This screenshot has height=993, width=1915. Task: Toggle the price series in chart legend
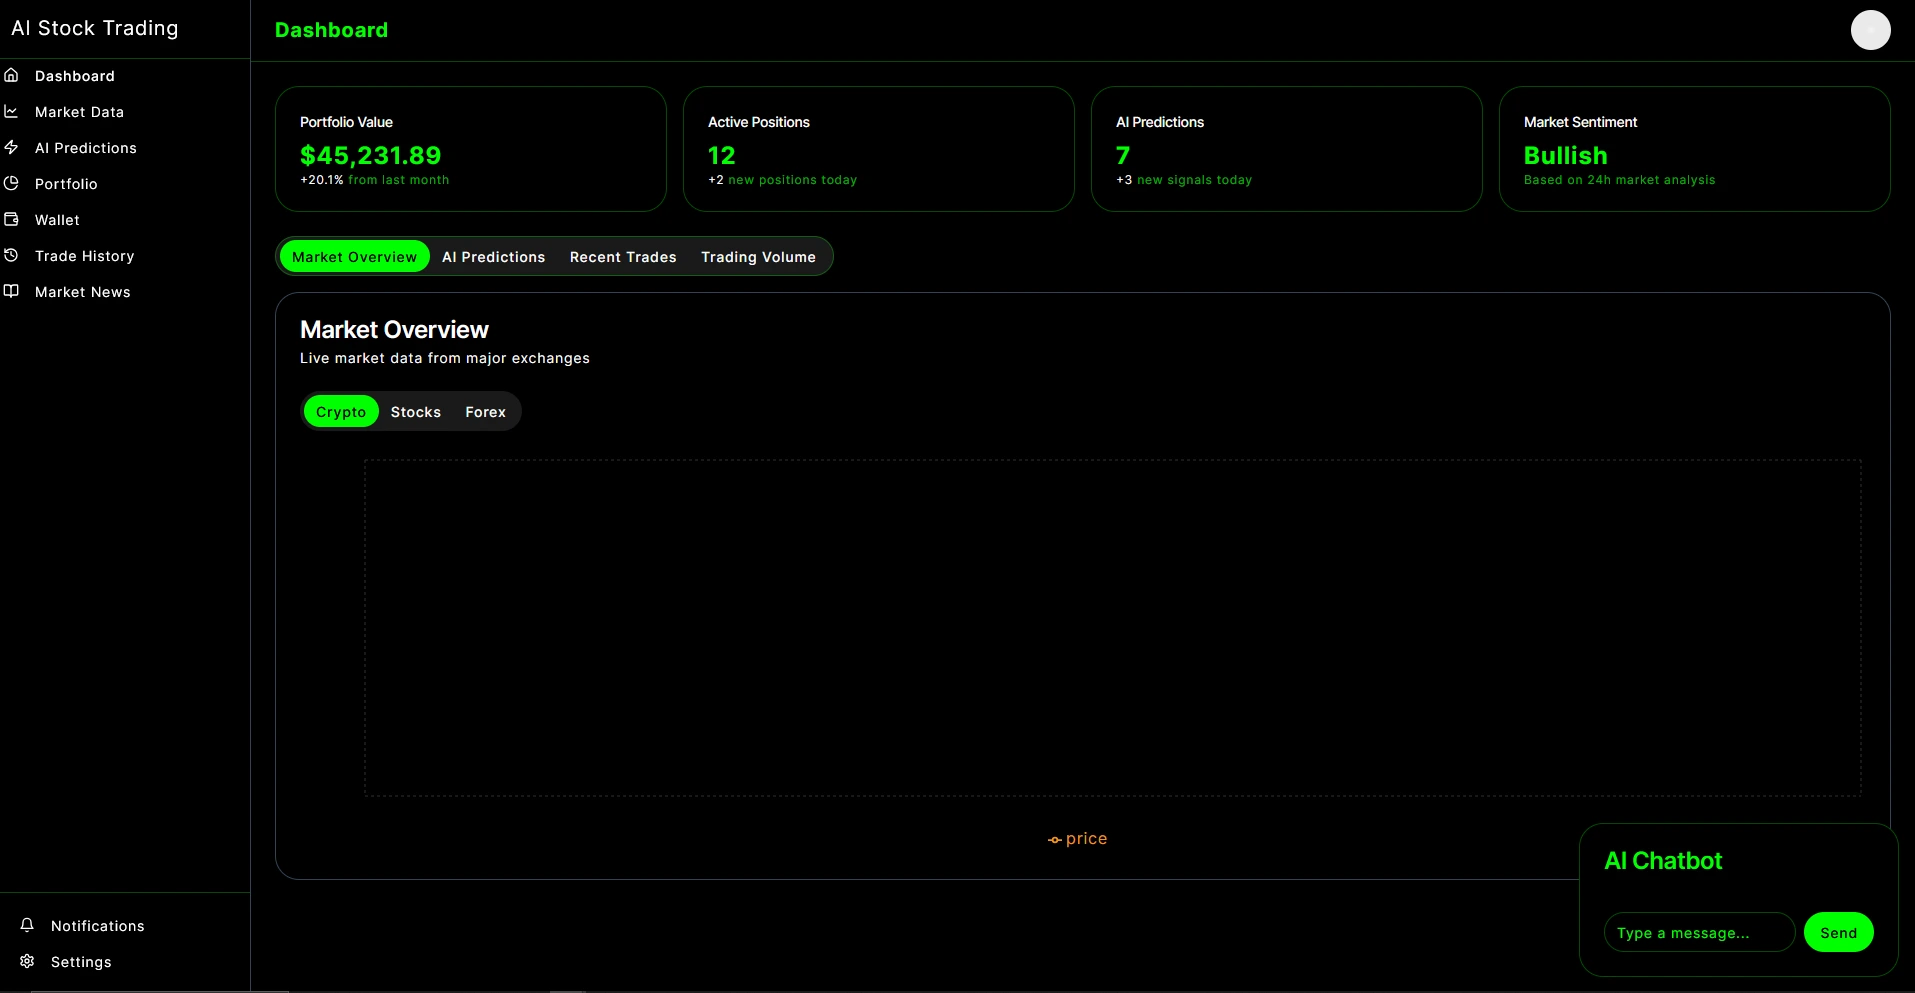(1077, 839)
